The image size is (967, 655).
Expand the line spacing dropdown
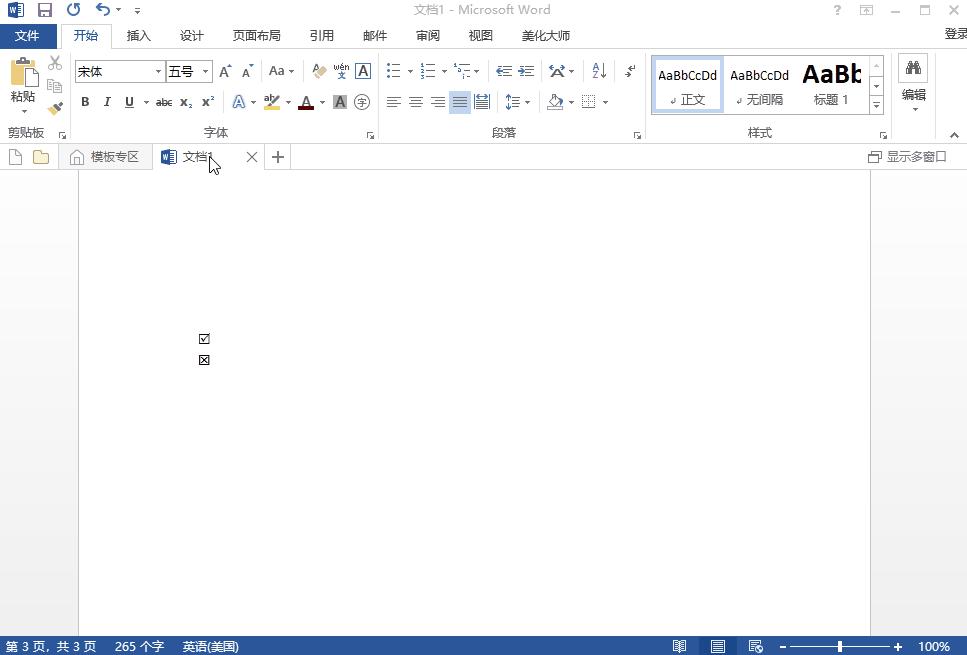(528, 101)
